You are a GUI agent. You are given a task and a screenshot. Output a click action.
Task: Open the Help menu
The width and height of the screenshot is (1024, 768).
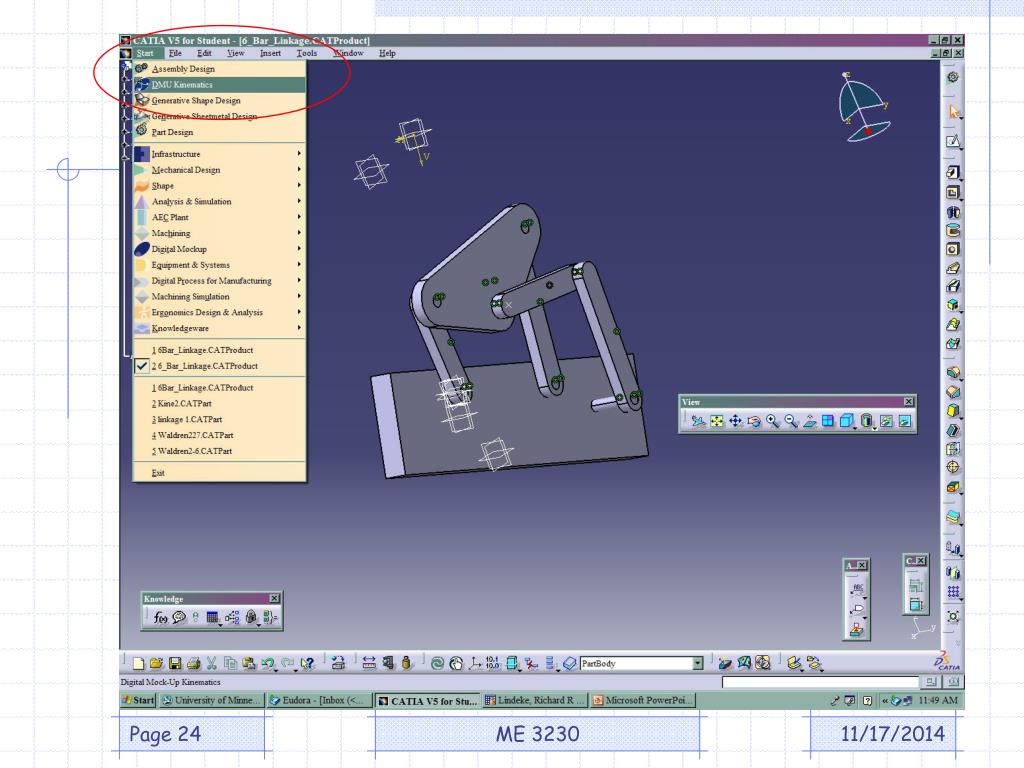click(387, 54)
